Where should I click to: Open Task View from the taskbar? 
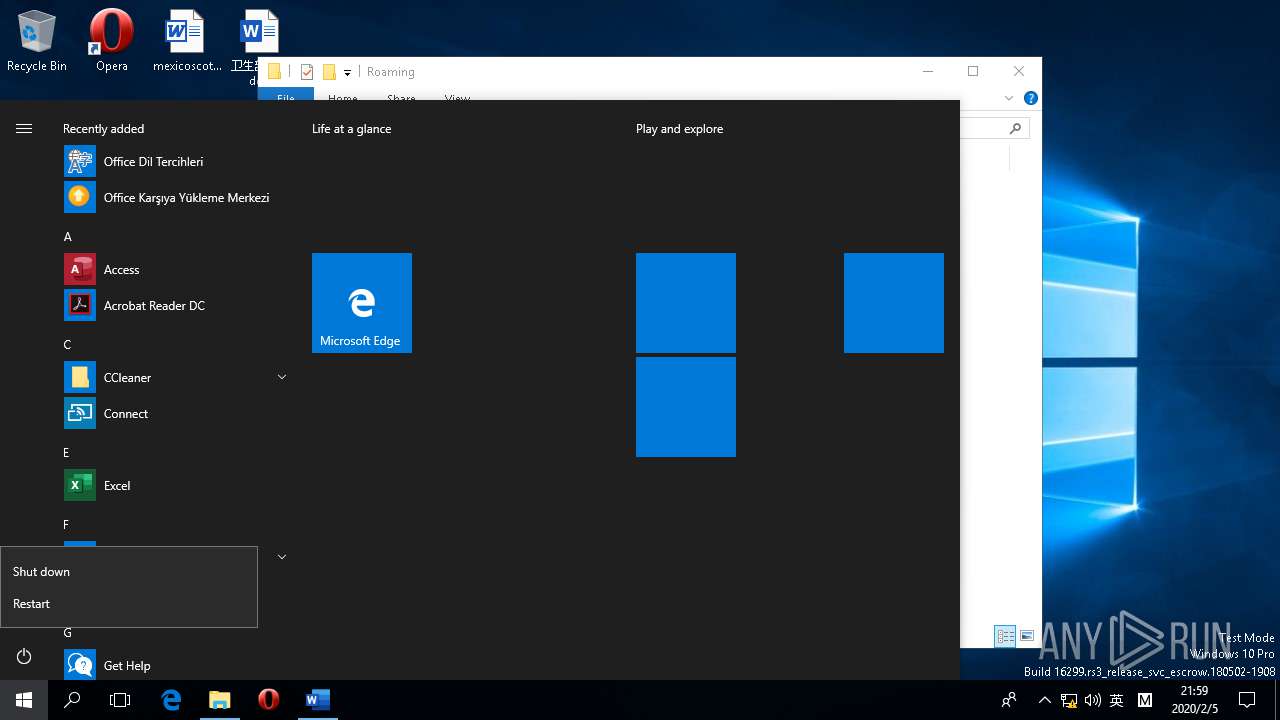(x=120, y=700)
